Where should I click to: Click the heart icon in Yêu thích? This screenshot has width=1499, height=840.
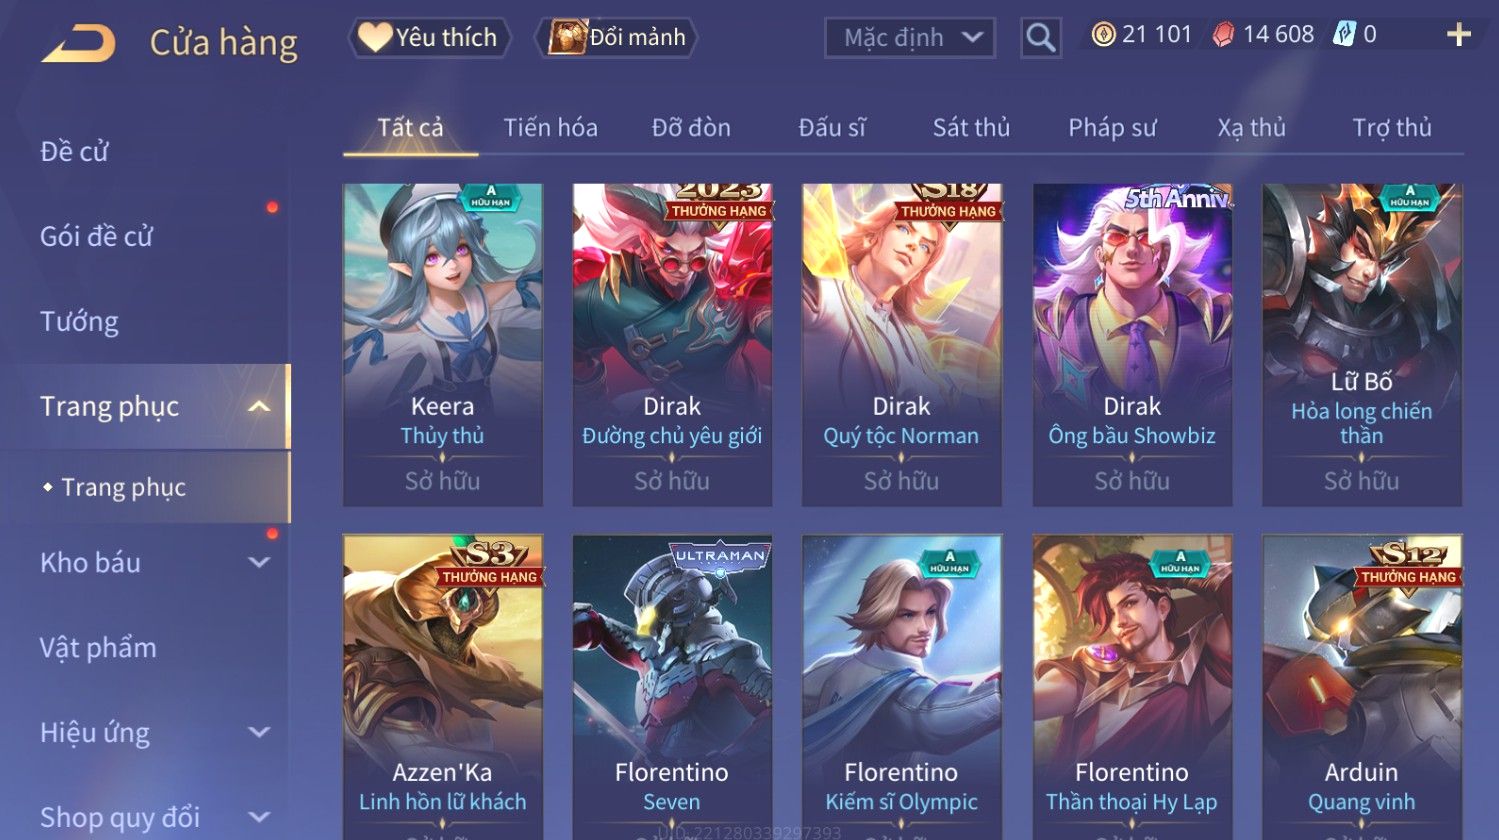tap(375, 37)
